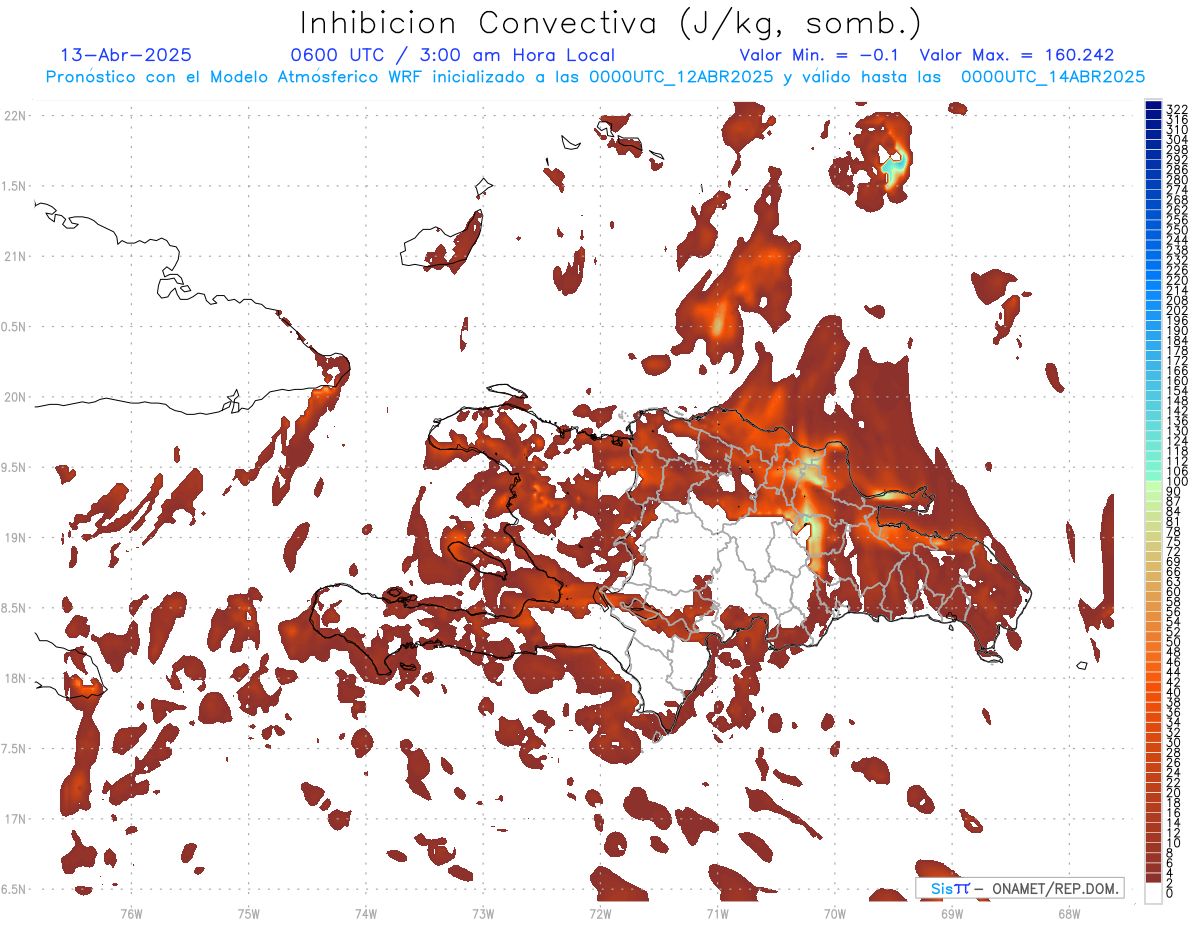Click the 'Inhibicion Convectiva (J/kg, somb.)' title
Screen dimensions: 1200x927
[x=611, y=23]
